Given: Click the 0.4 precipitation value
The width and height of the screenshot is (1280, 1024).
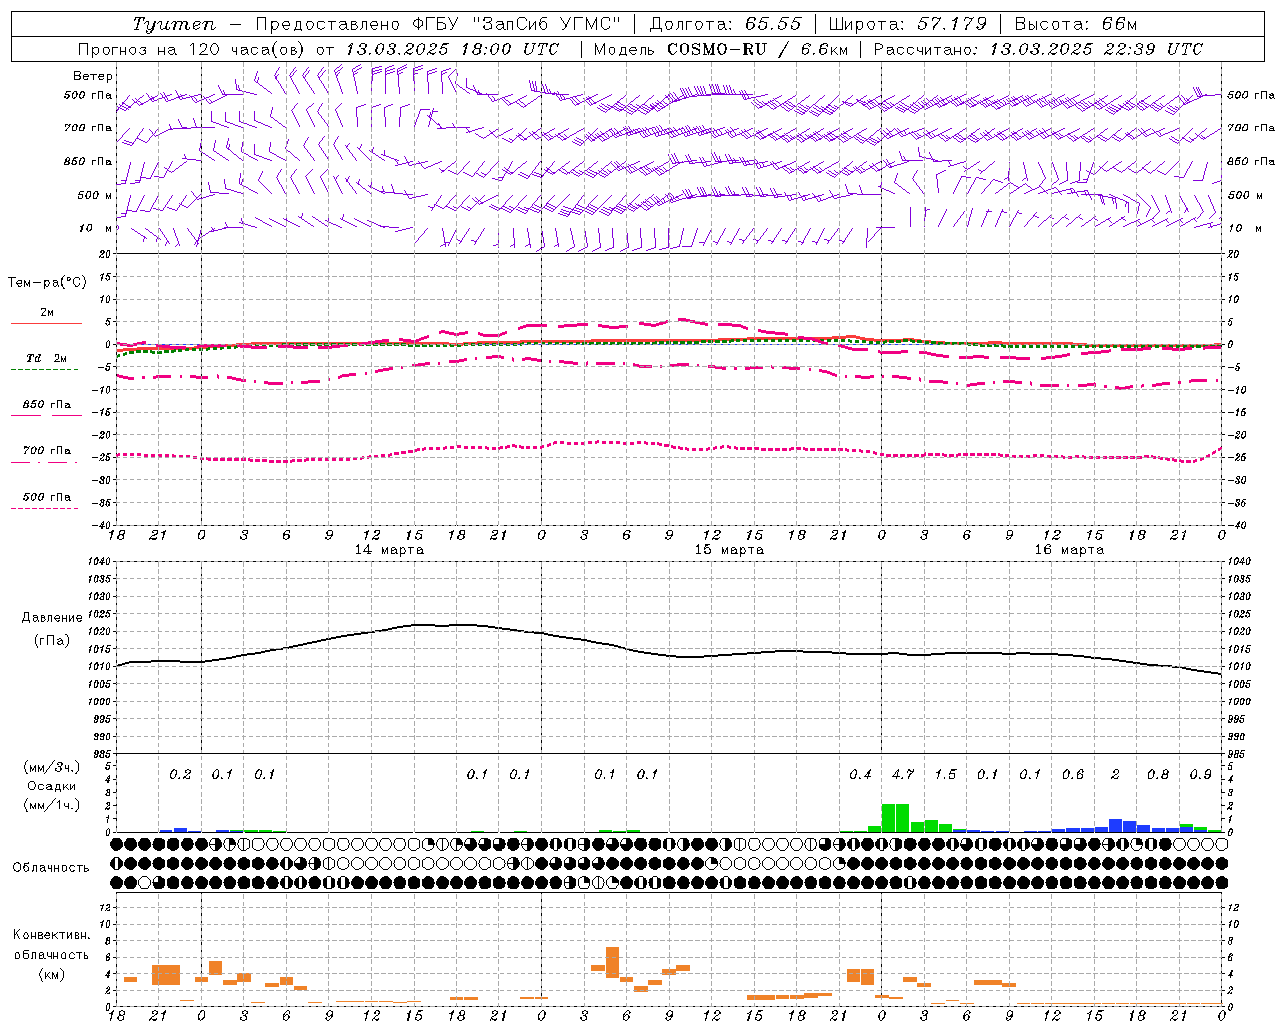Looking at the screenshot, I should (x=860, y=775).
